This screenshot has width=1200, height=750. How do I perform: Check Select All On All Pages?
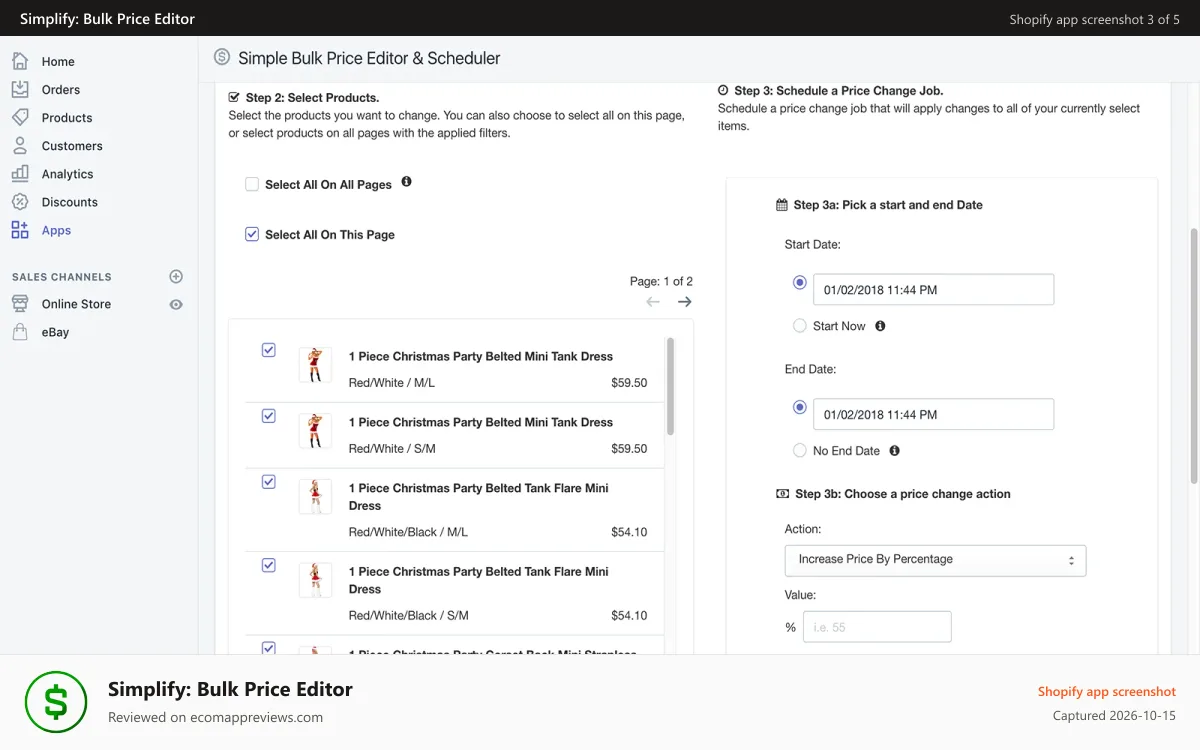pos(252,184)
